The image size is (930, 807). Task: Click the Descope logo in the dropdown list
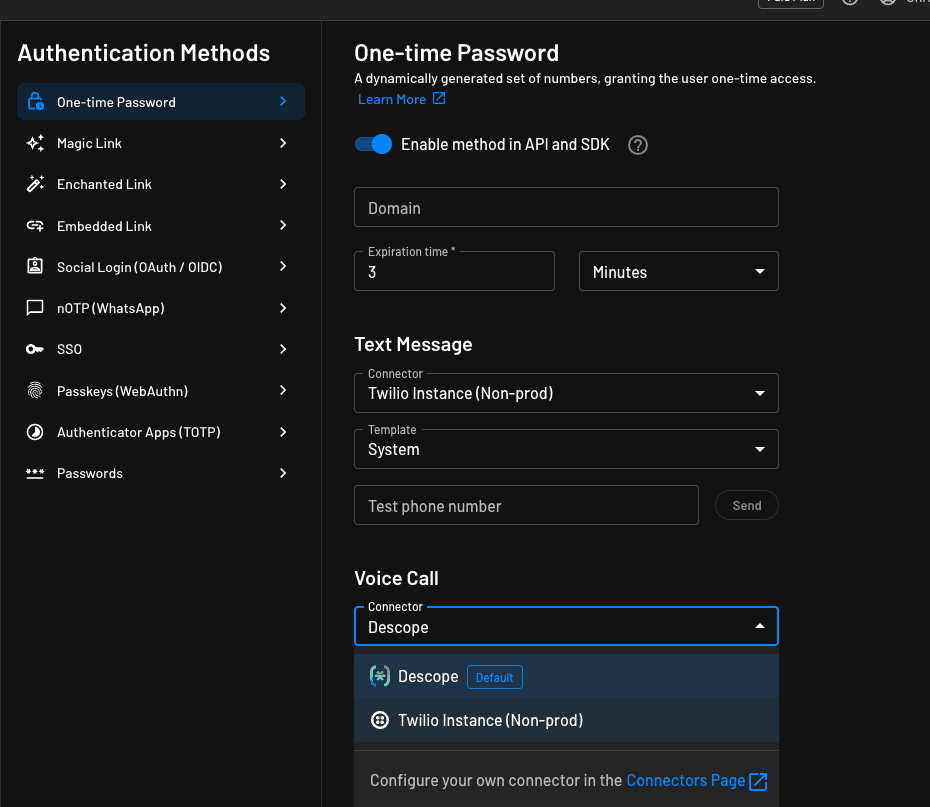[x=380, y=676]
